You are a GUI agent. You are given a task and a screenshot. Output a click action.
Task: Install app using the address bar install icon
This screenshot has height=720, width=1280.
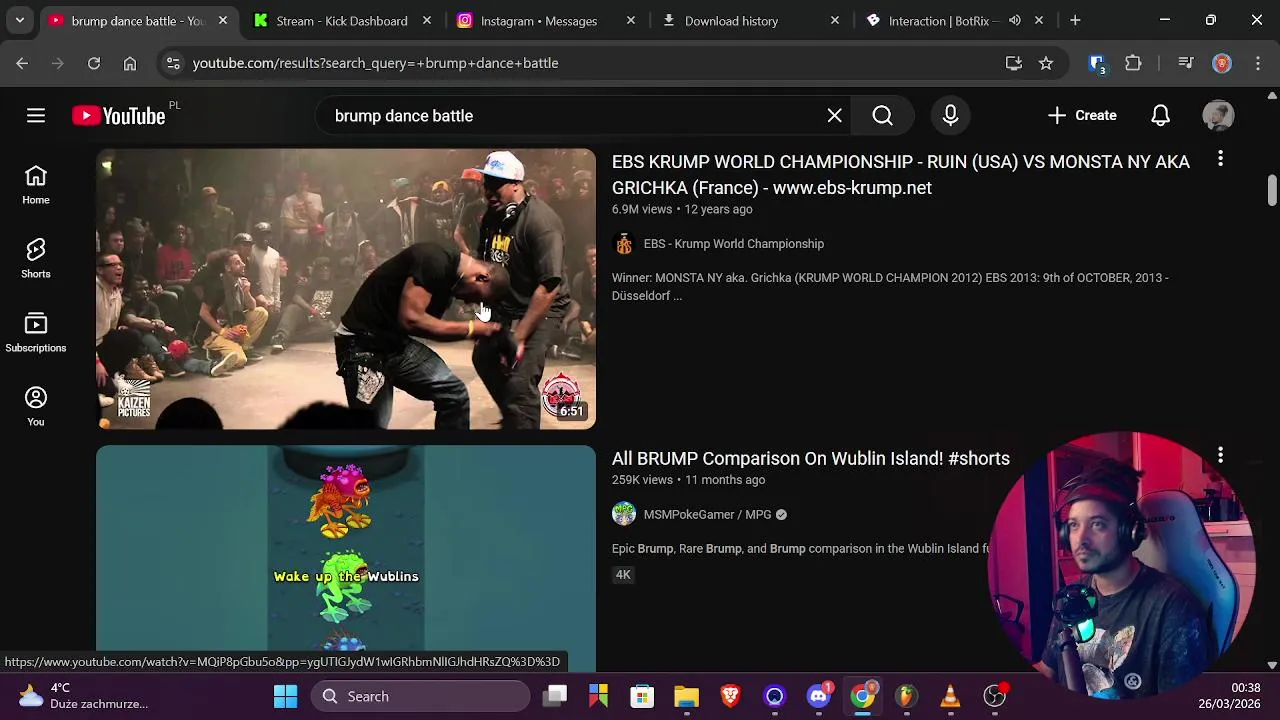[1014, 63]
